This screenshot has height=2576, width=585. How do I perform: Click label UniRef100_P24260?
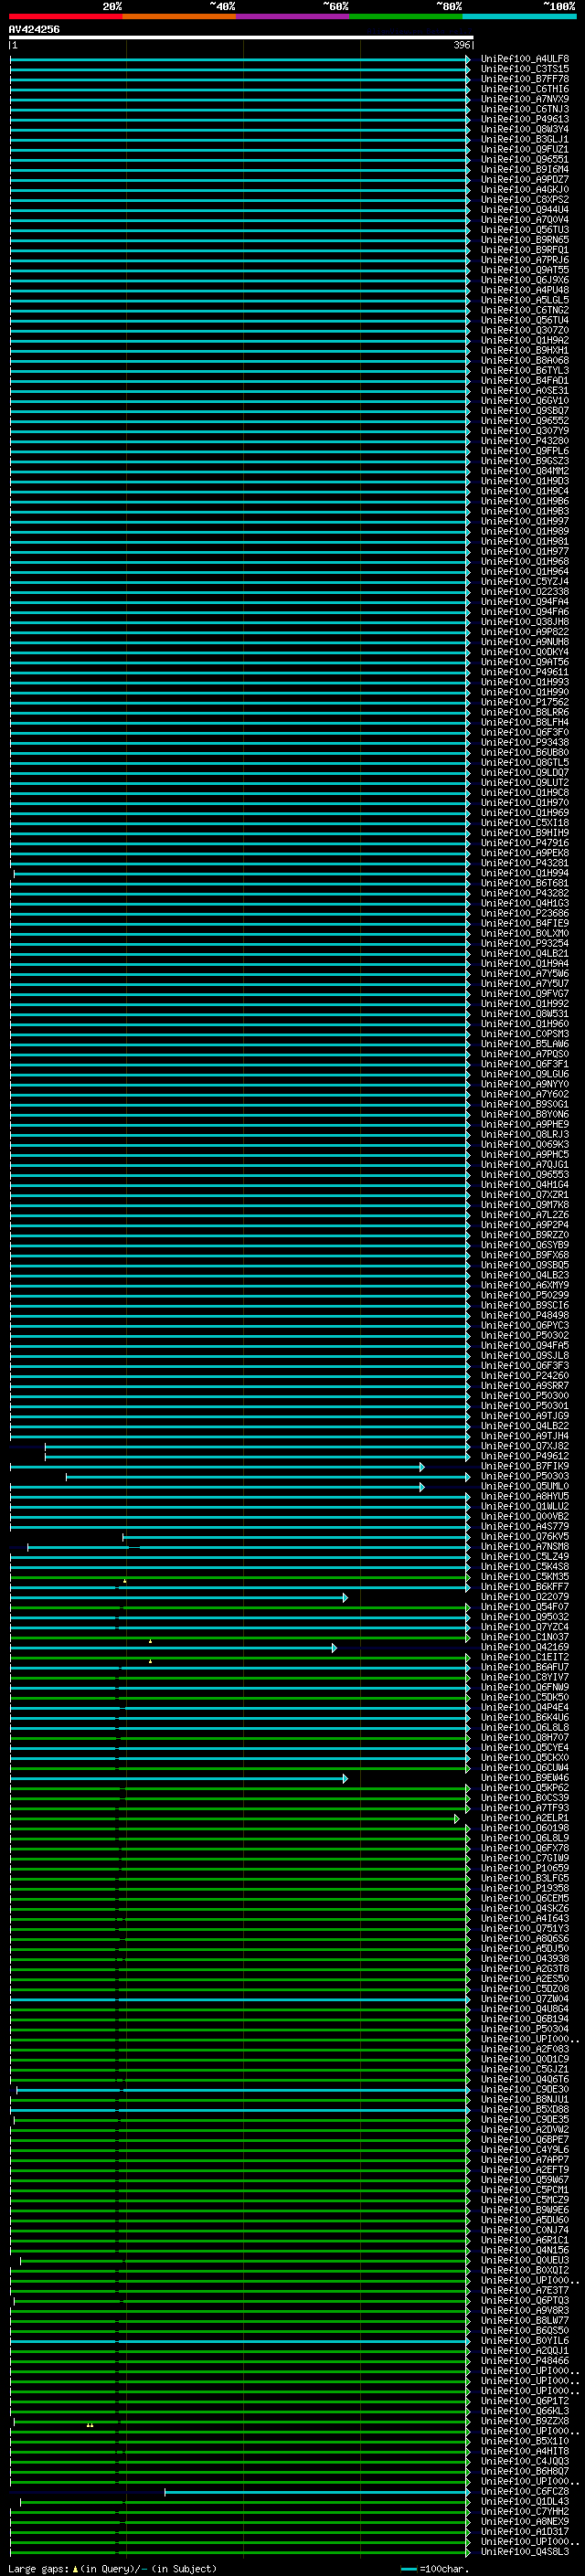coord(525,1376)
